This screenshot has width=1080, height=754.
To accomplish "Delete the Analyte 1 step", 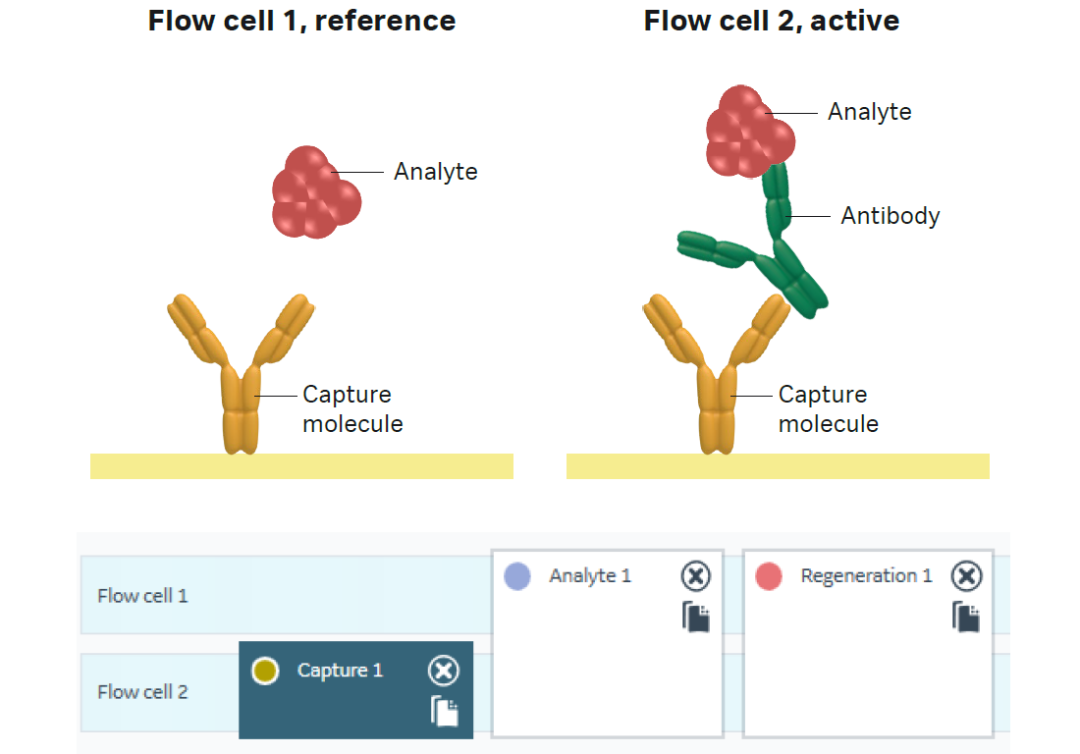I will coord(695,576).
